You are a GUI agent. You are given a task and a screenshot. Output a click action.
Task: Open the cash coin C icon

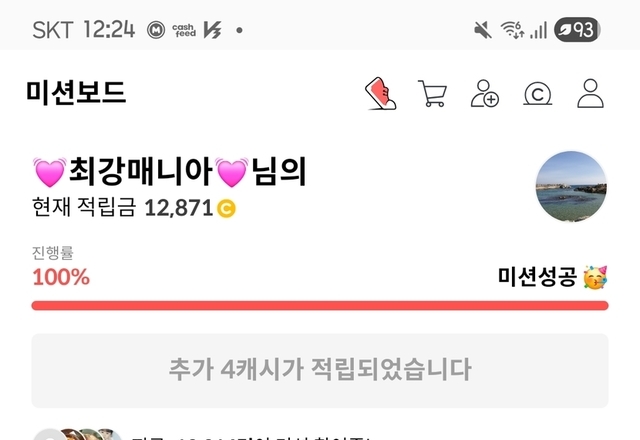[x=538, y=94]
